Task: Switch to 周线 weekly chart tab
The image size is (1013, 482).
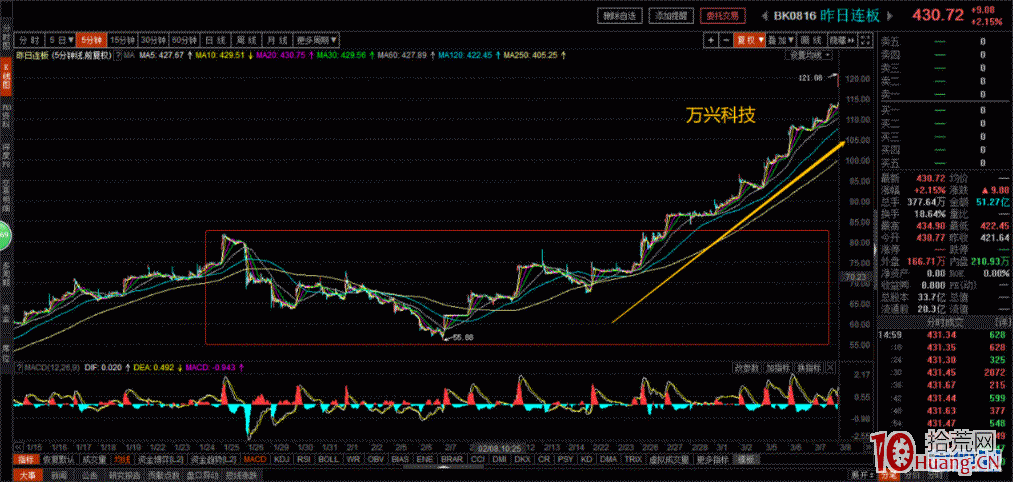Action: click(x=247, y=40)
